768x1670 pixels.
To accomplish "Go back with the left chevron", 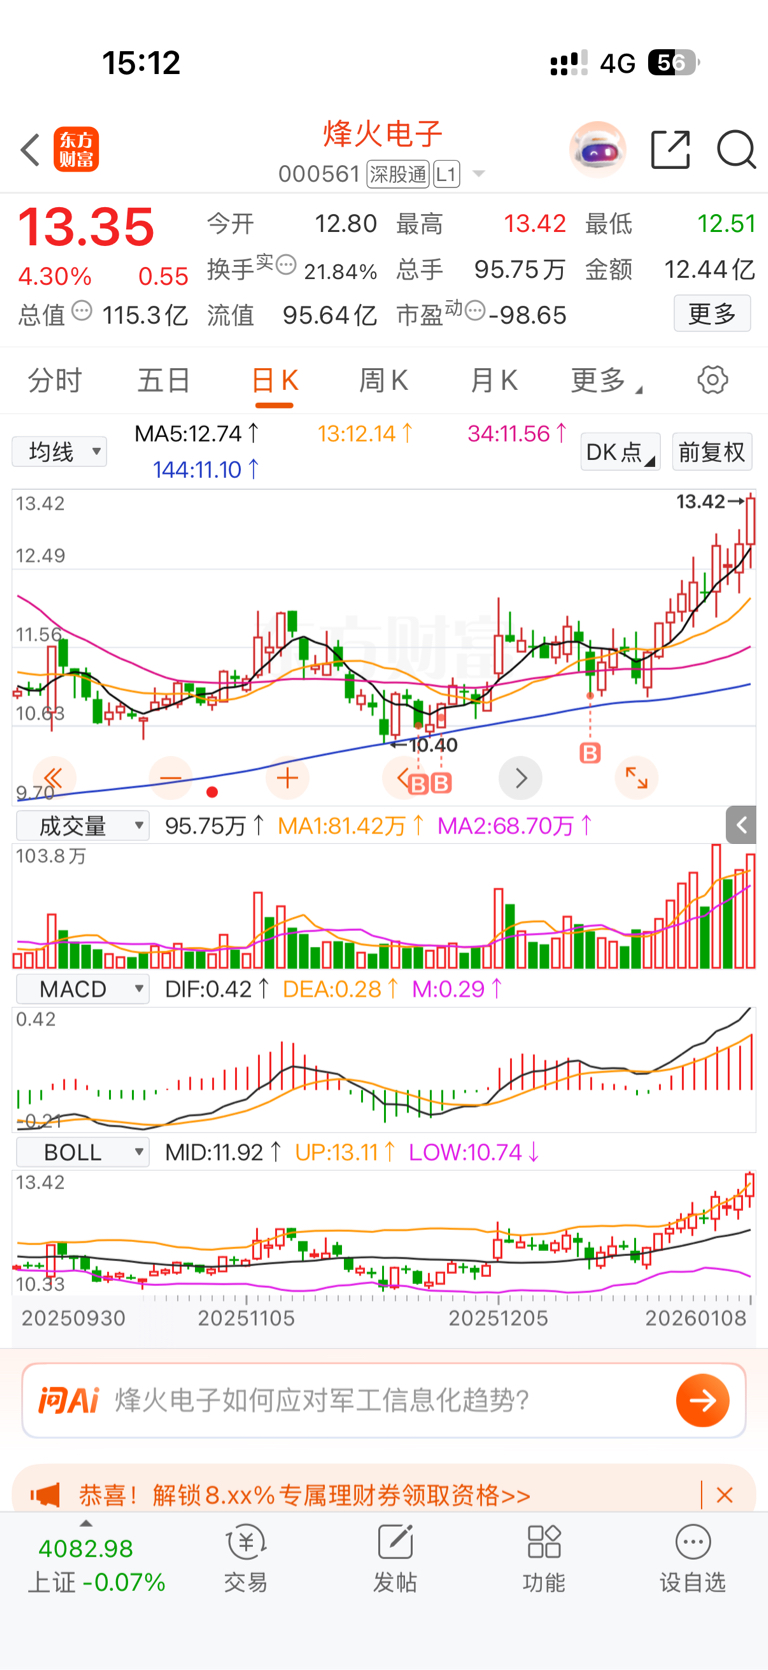I will (x=30, y=151).
